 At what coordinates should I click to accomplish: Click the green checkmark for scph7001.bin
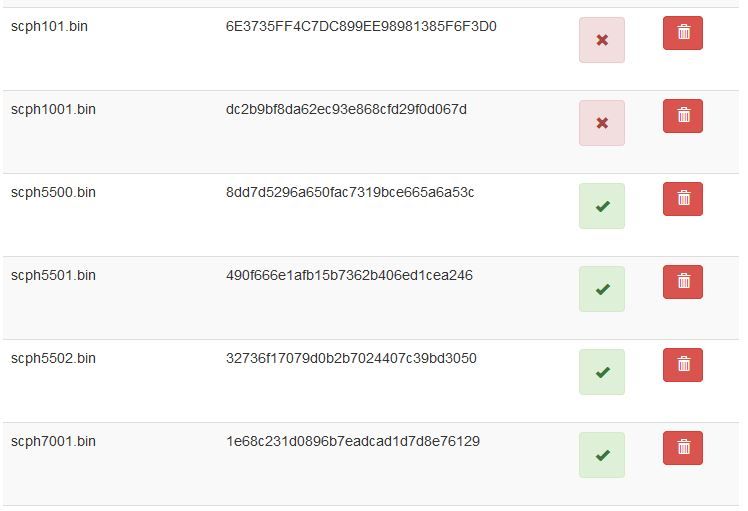tap(602, 455)
